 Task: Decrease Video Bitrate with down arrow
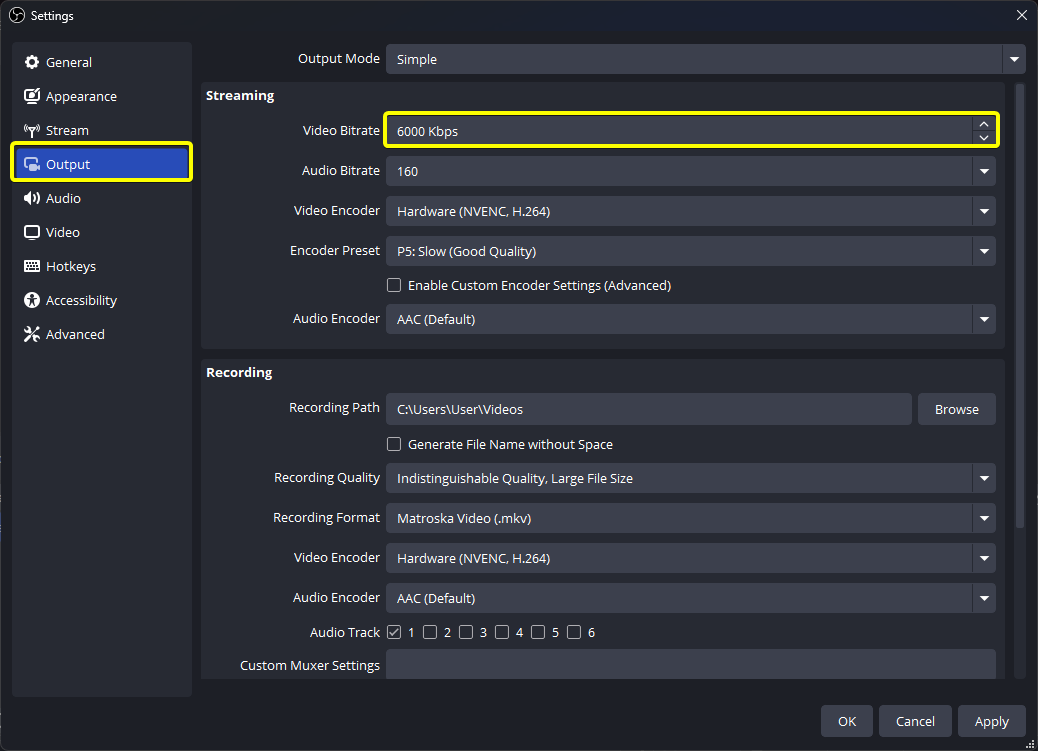point(984,138)
